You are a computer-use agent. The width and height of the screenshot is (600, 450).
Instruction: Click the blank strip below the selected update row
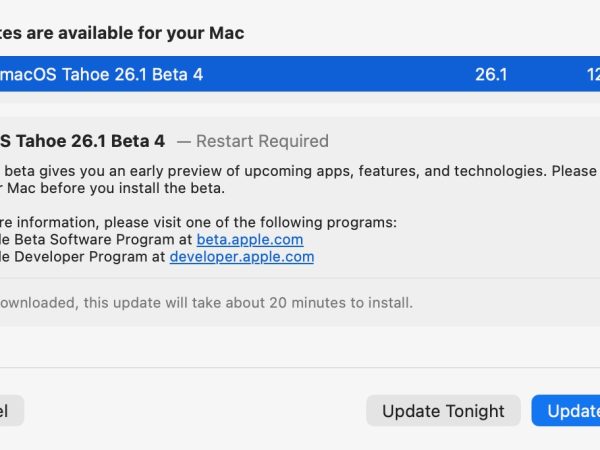click(x=300, y=105)
